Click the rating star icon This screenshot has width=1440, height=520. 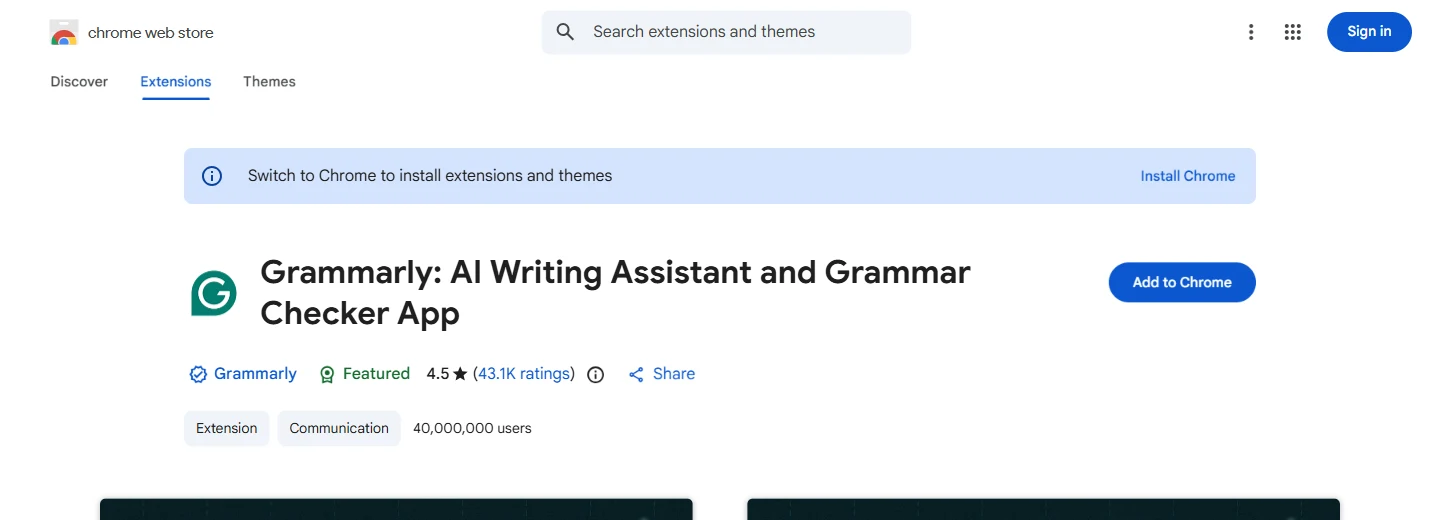coord(460,374)
